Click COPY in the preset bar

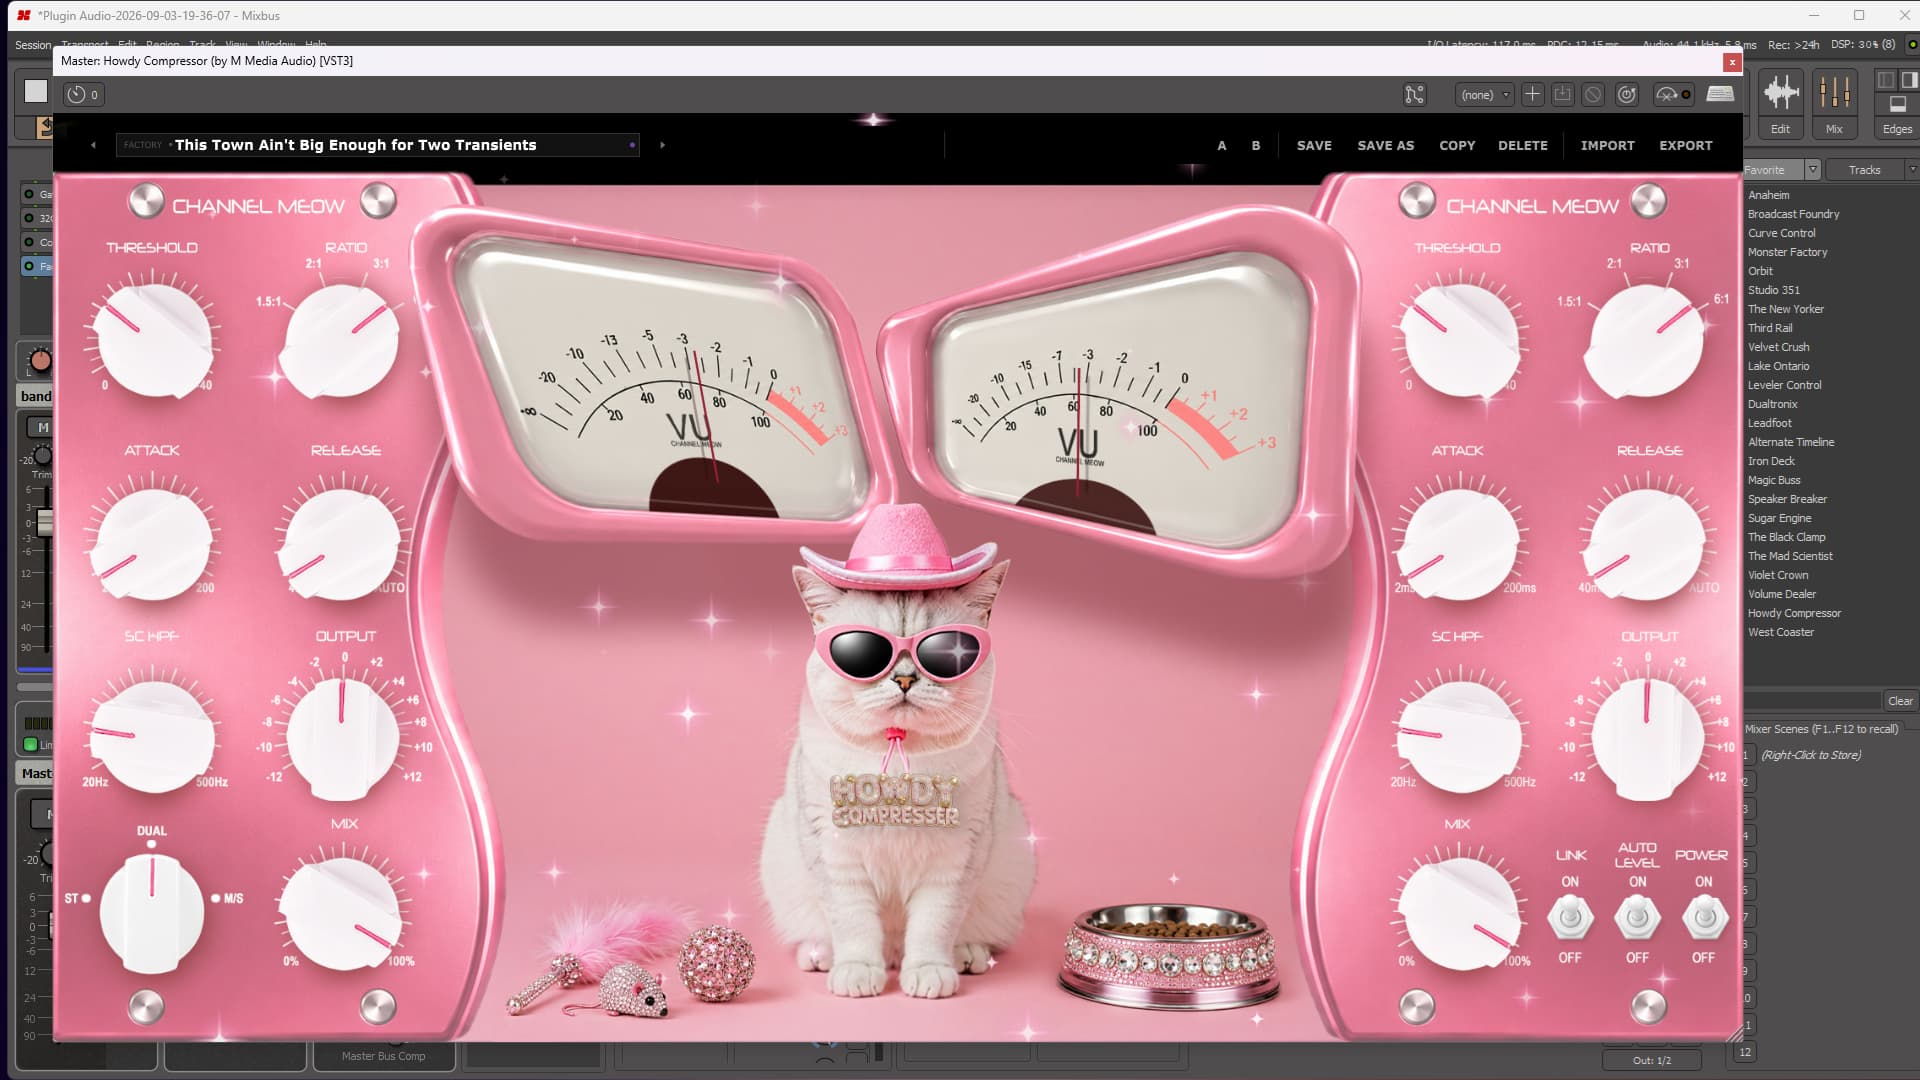1457,145
